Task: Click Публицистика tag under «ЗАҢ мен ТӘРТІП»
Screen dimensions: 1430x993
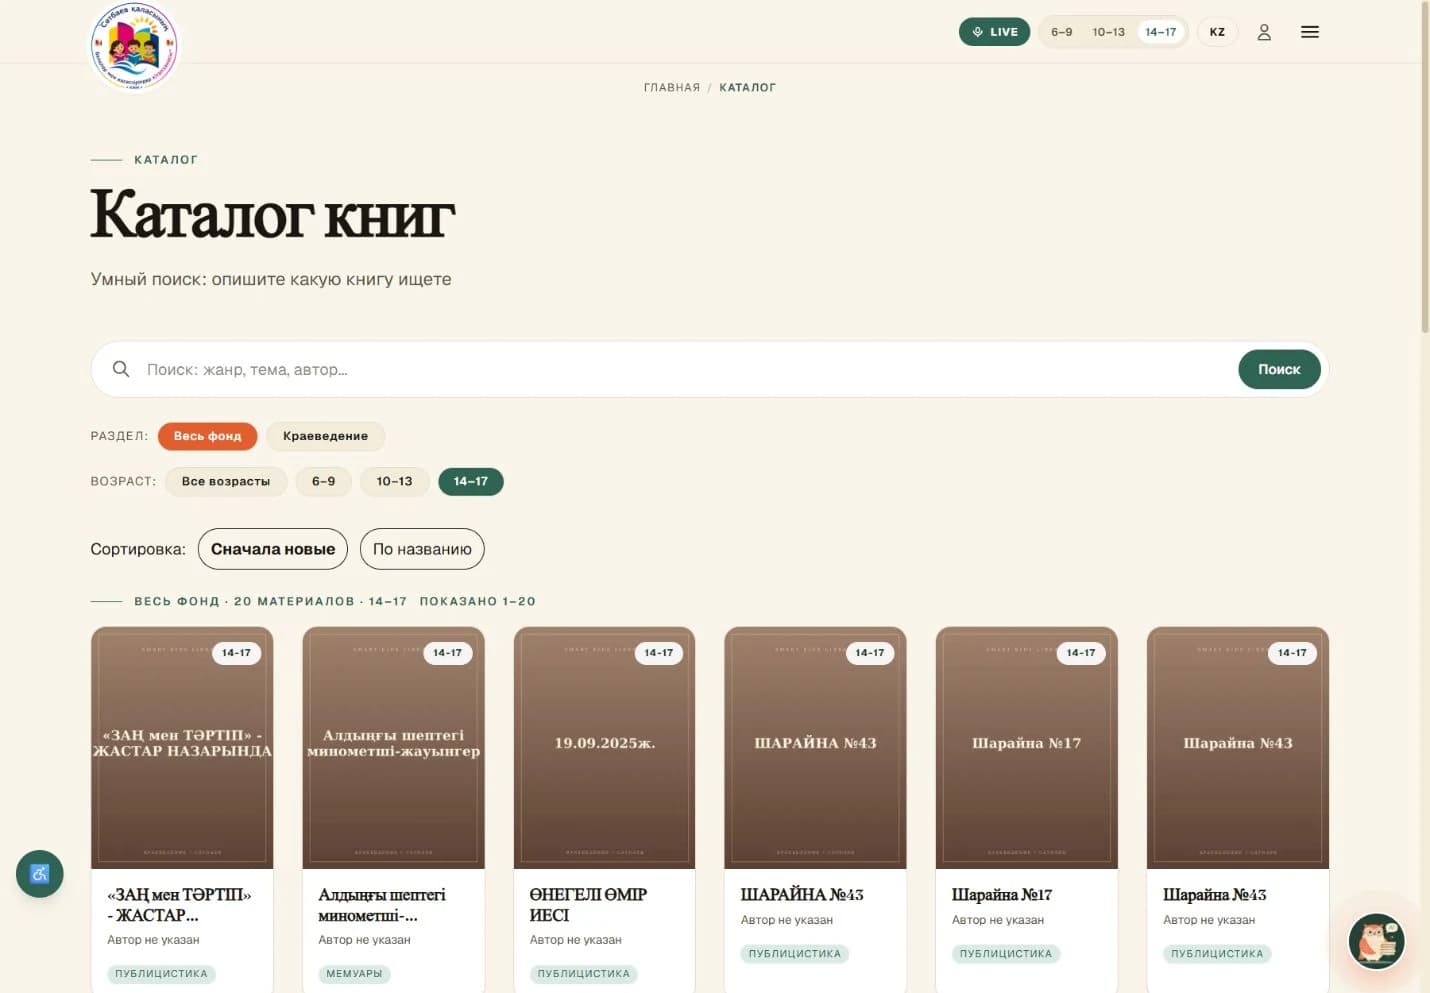Action: click(161, 974)
